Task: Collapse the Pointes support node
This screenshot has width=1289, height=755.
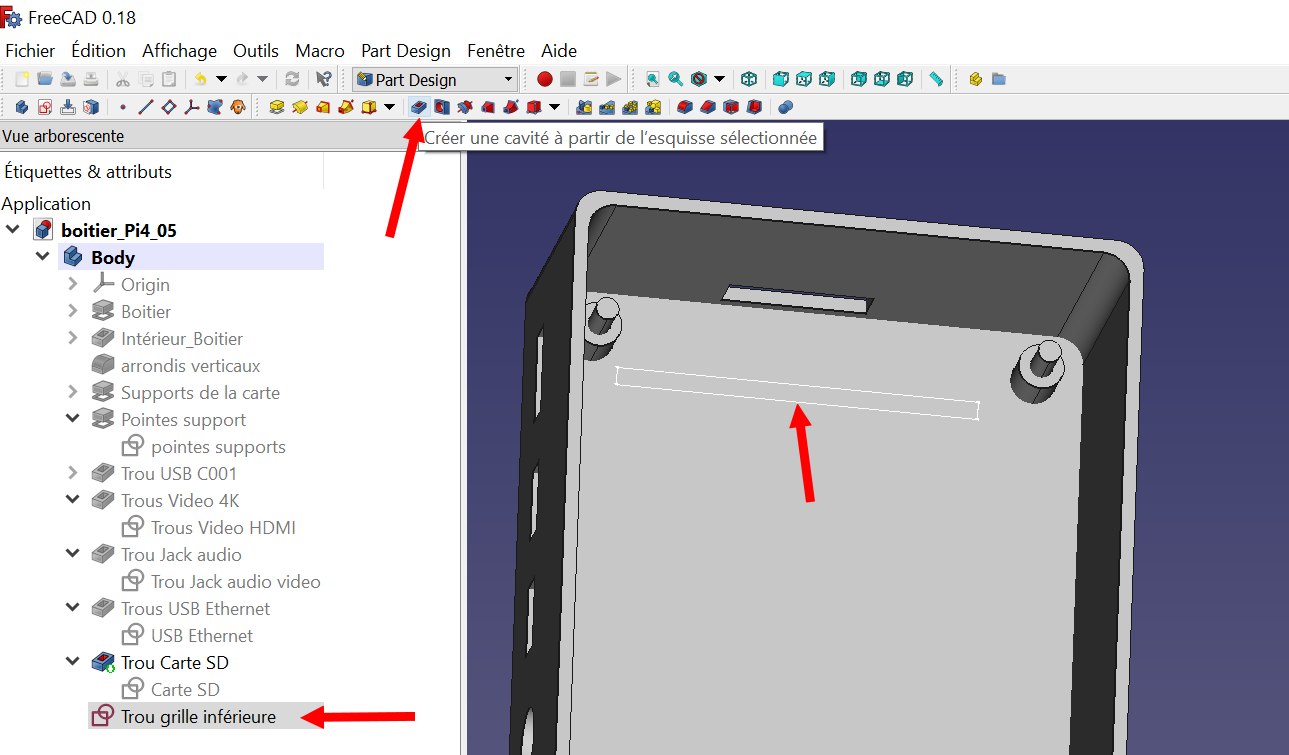Action: (x=72, y=419)
